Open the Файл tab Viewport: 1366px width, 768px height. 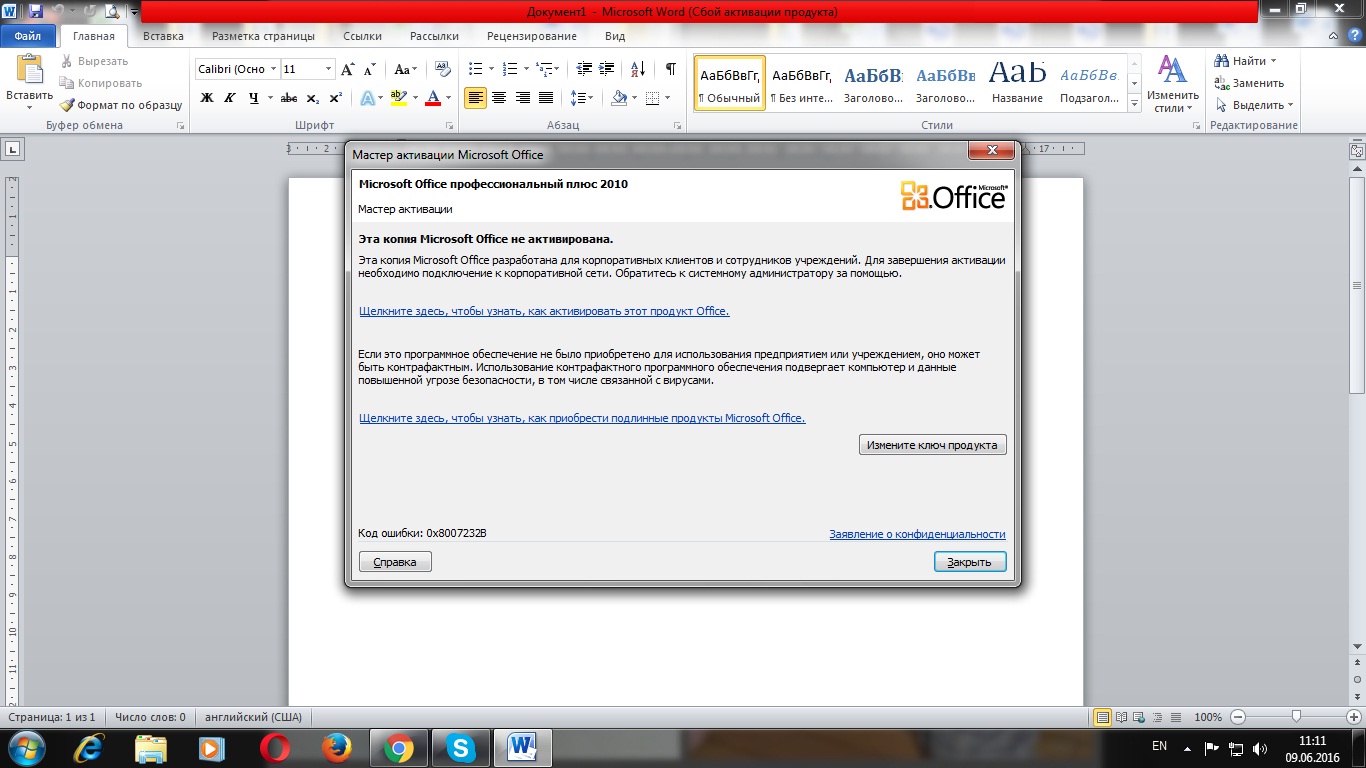28,36
